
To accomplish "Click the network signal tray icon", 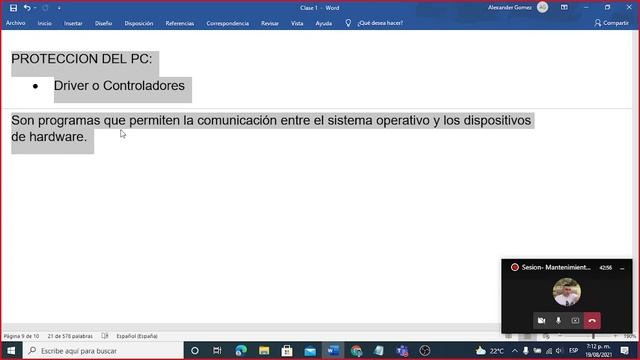I will tap(549, 351).
